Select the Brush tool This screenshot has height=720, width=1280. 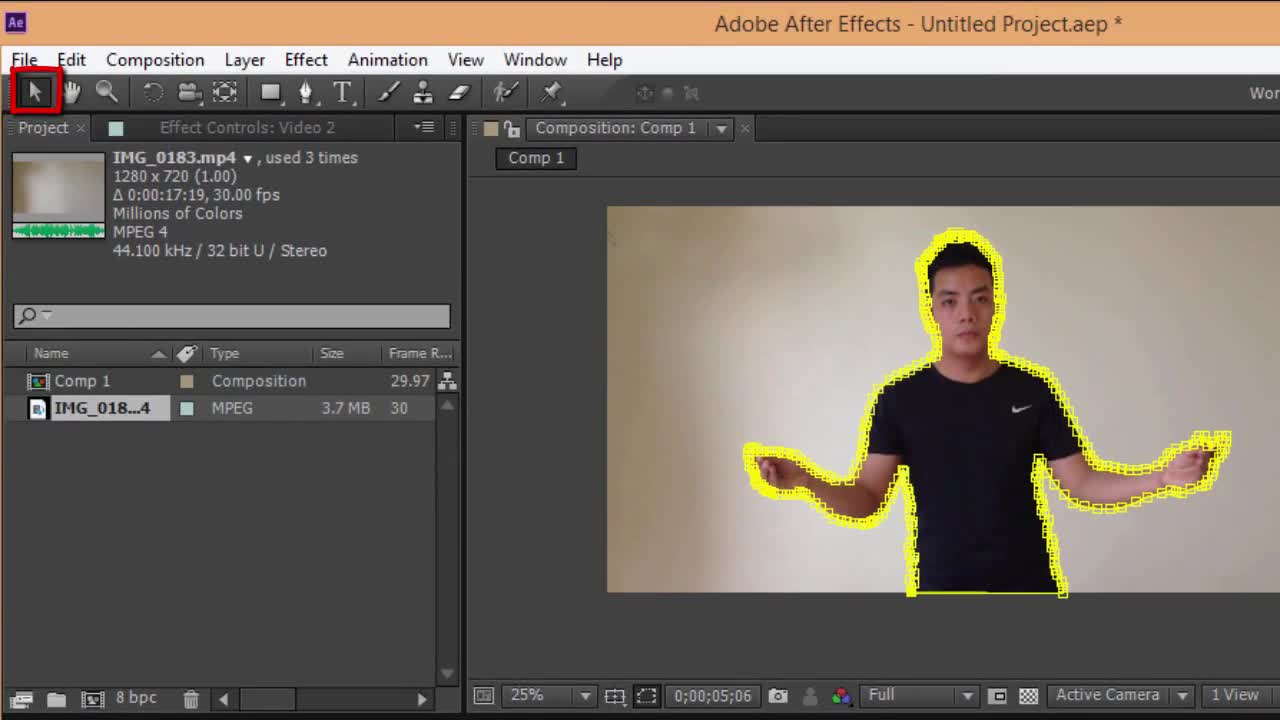(x=389, y=92)
